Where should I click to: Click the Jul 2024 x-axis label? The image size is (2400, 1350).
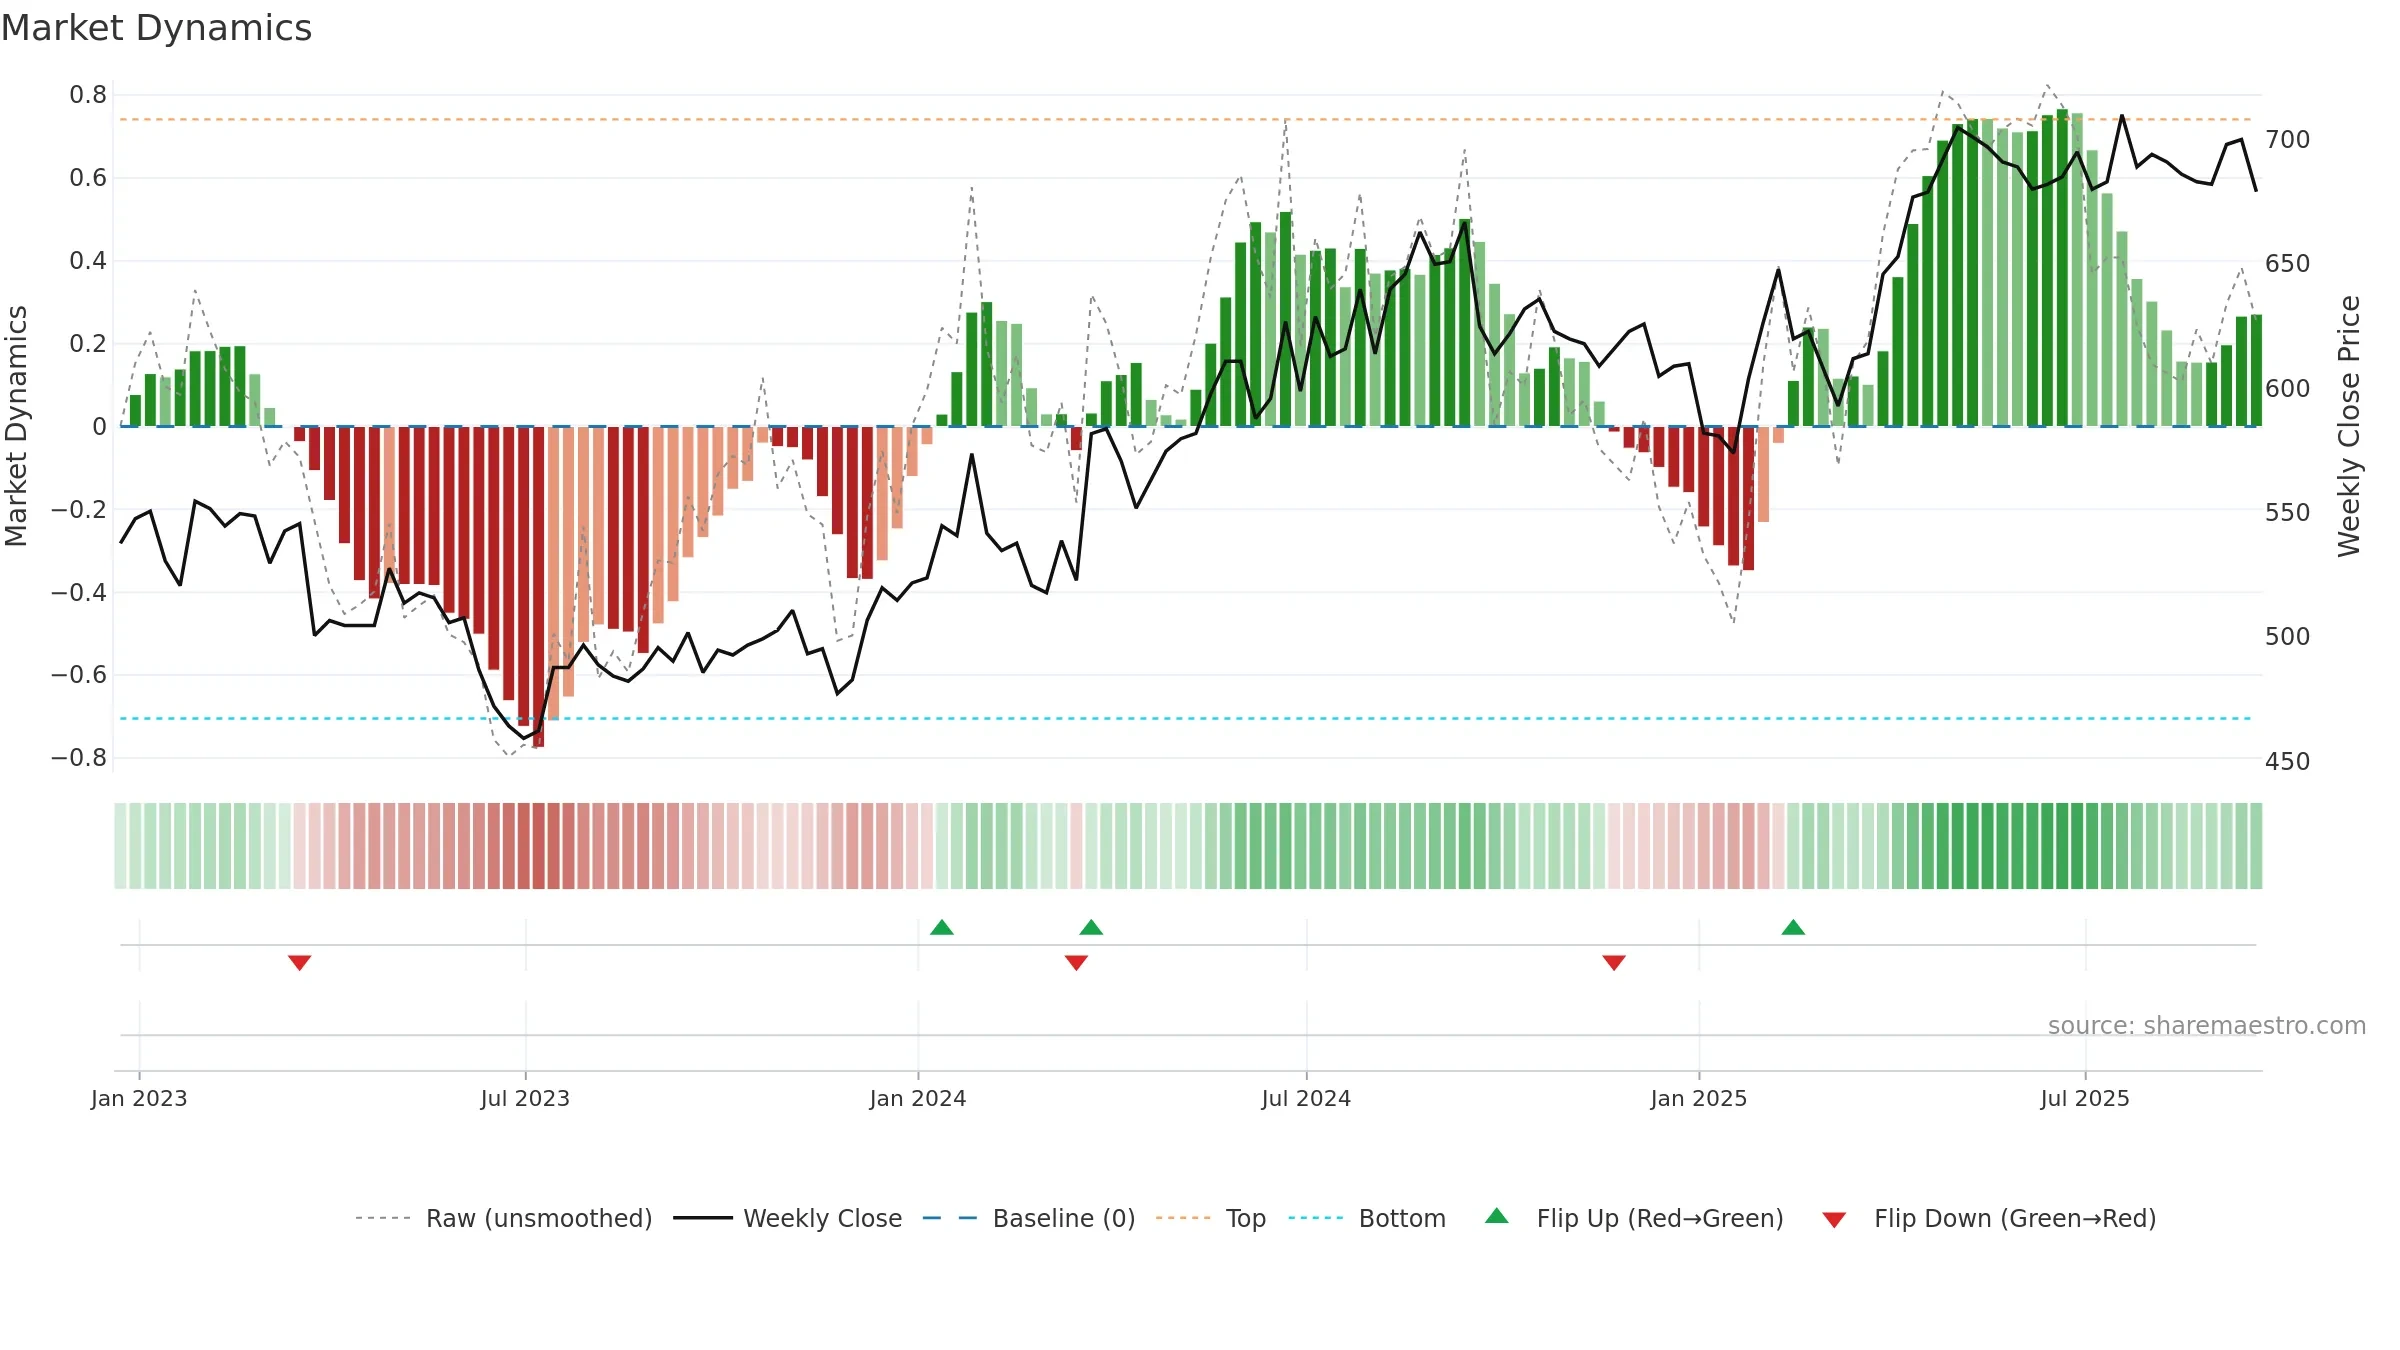[1306, 1098]
